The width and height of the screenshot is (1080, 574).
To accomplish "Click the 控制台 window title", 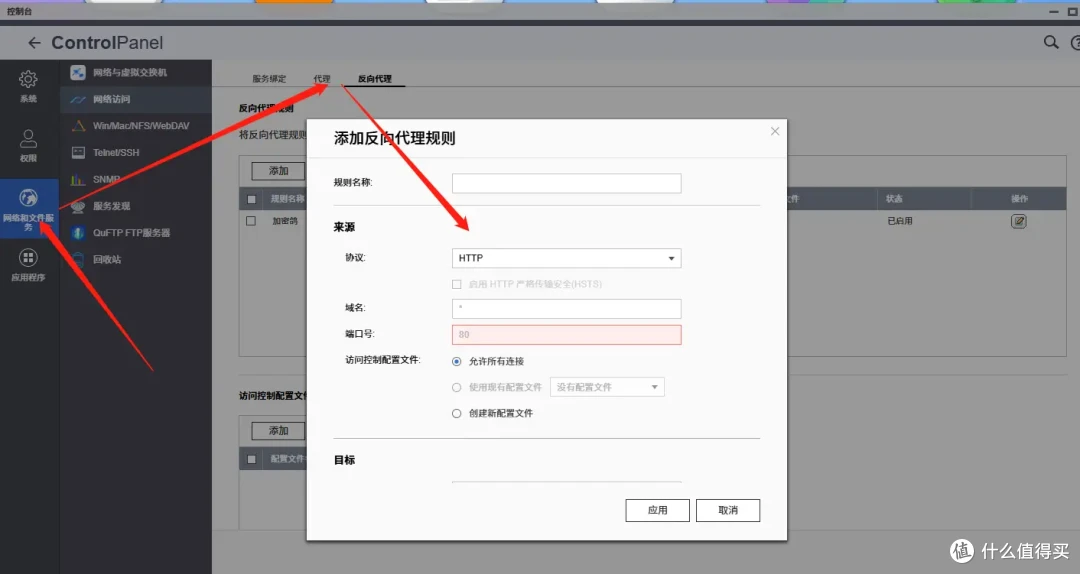I will pyautogui.click(x=19, y=11).
